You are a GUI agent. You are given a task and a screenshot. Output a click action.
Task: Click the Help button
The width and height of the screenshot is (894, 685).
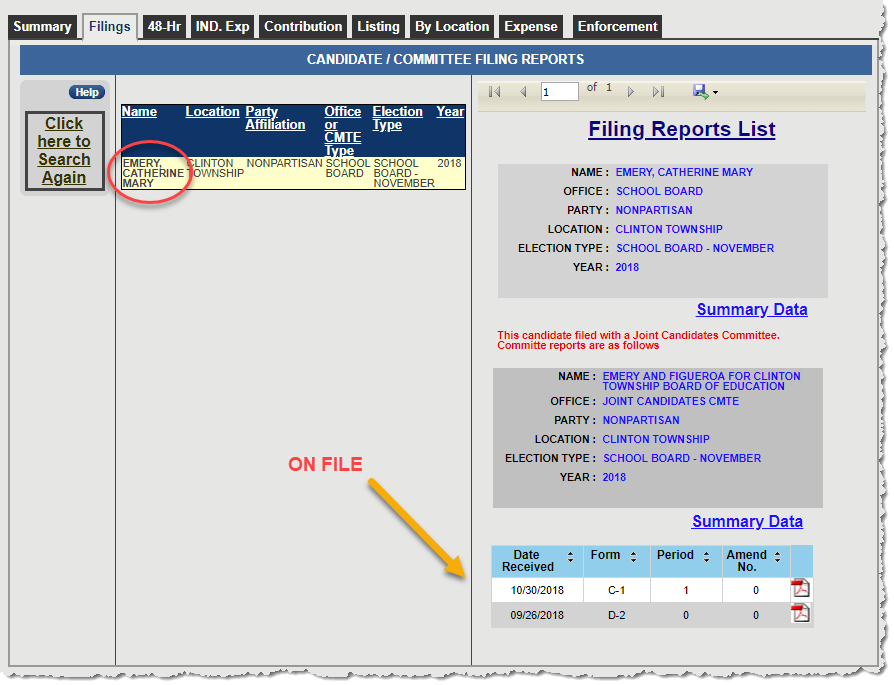click(87, 92)
